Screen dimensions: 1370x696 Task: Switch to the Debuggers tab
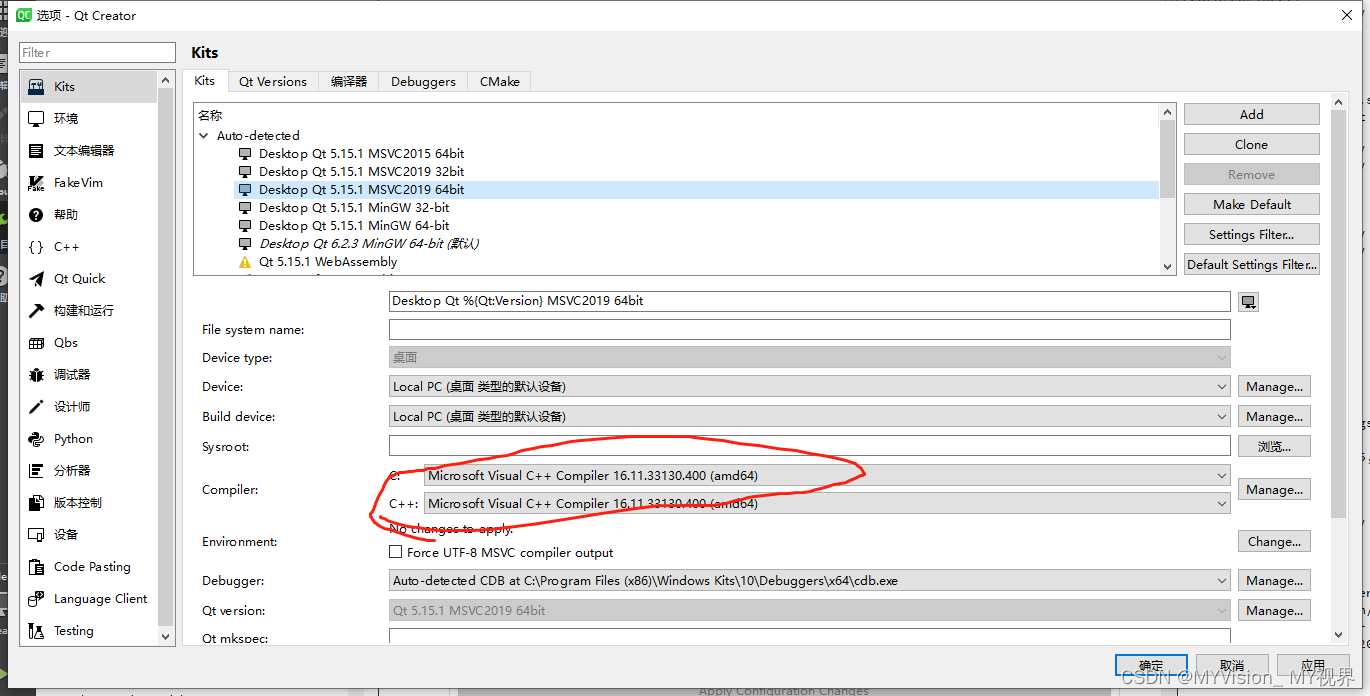[x=423, y=82]
